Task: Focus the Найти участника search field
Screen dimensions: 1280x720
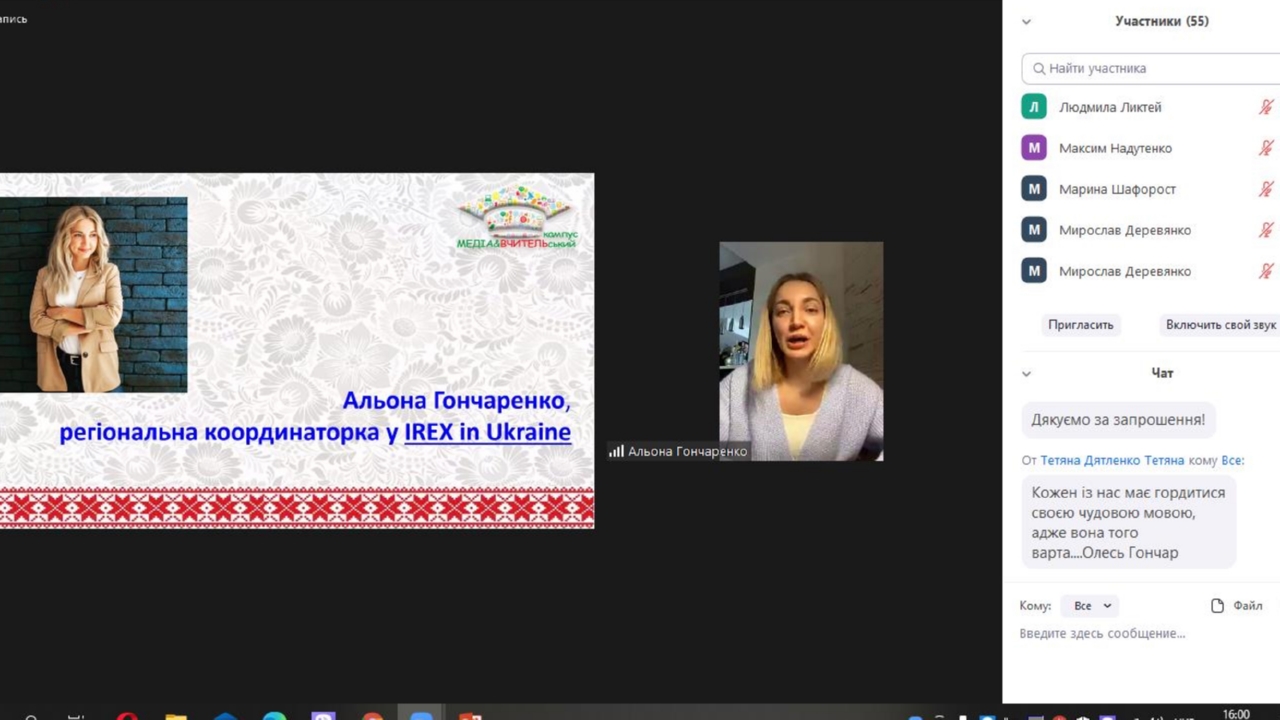Action: 1151,69
